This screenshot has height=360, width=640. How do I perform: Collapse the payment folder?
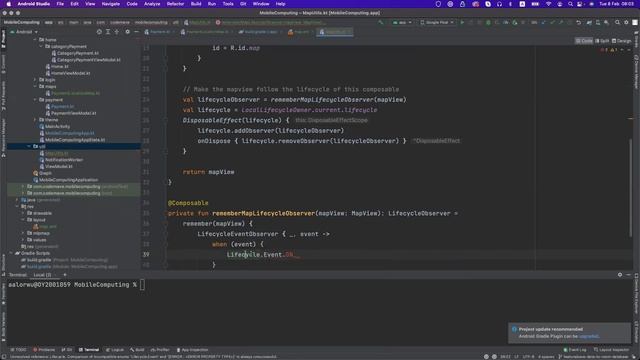pyautogui.click(x=35, y=100)
